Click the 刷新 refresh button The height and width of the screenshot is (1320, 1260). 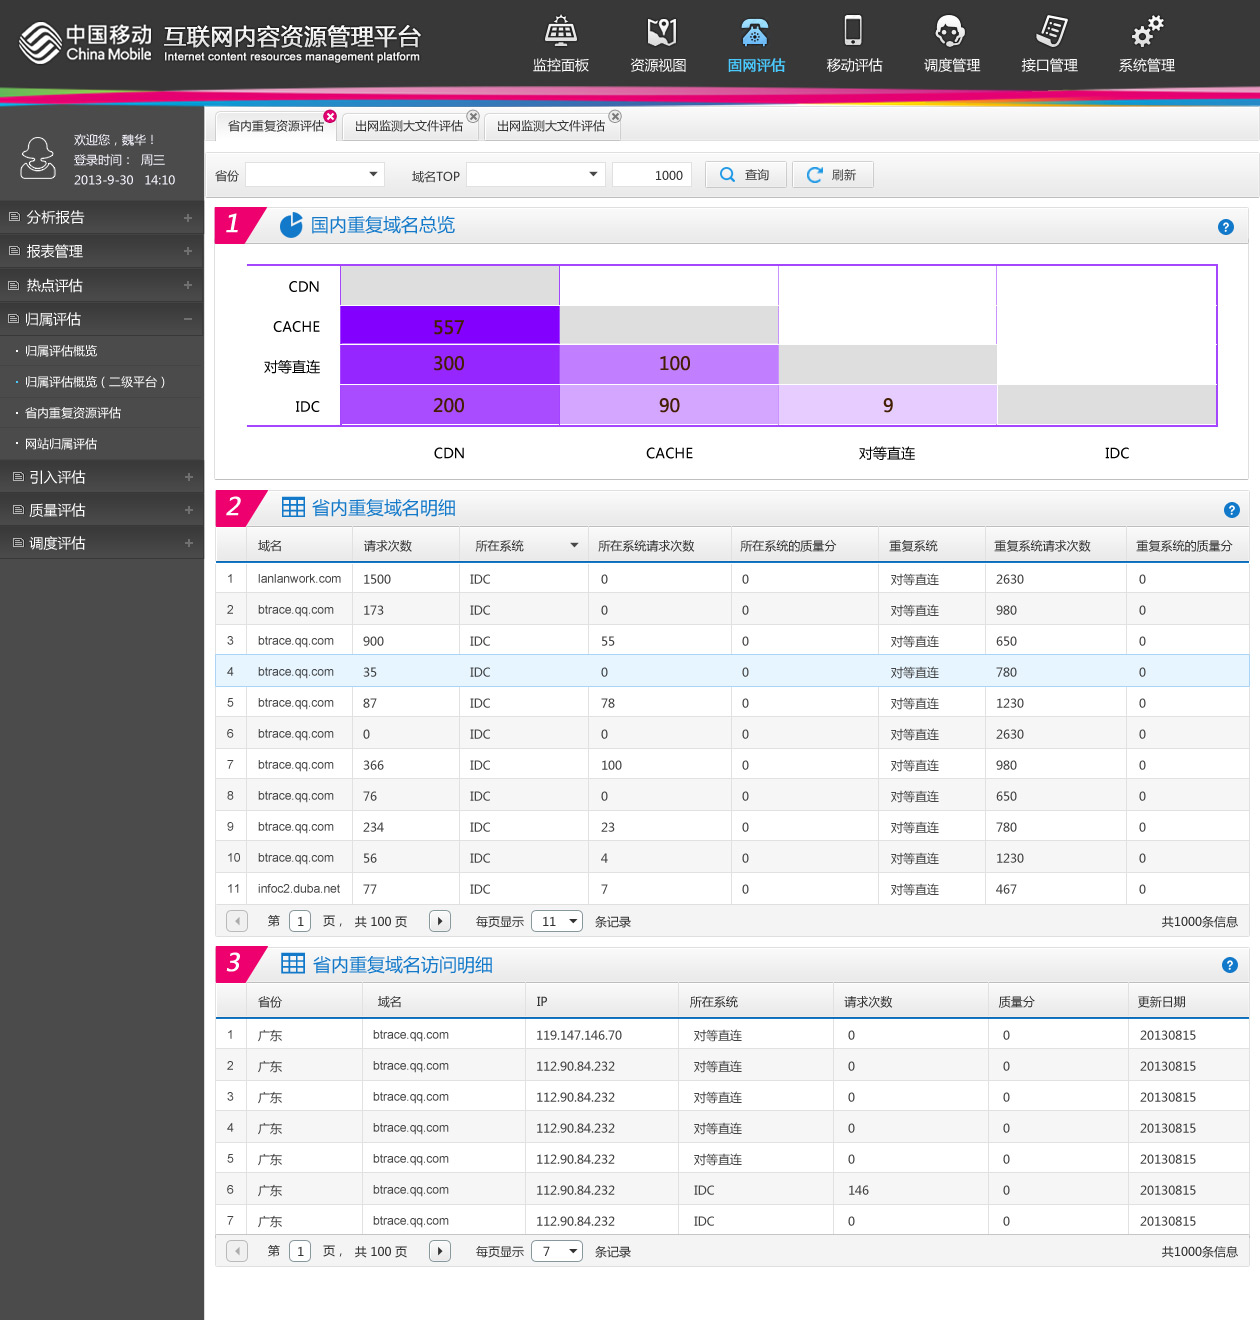(x=832, y=175)
